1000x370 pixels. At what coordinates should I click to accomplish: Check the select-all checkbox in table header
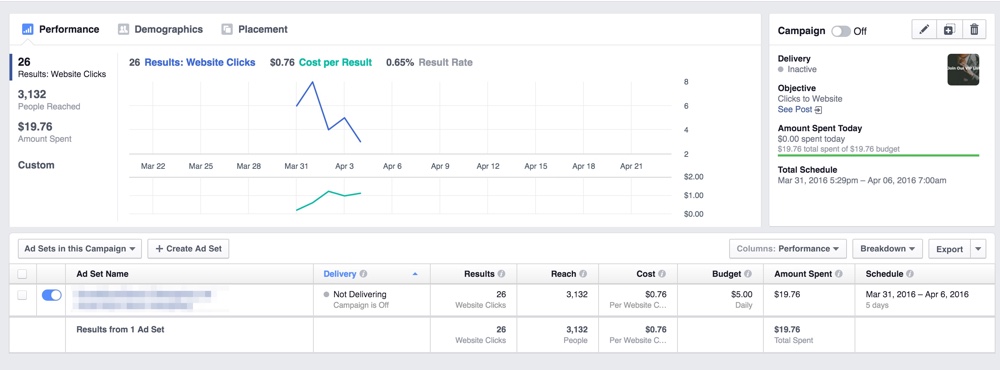click(22, 274)
